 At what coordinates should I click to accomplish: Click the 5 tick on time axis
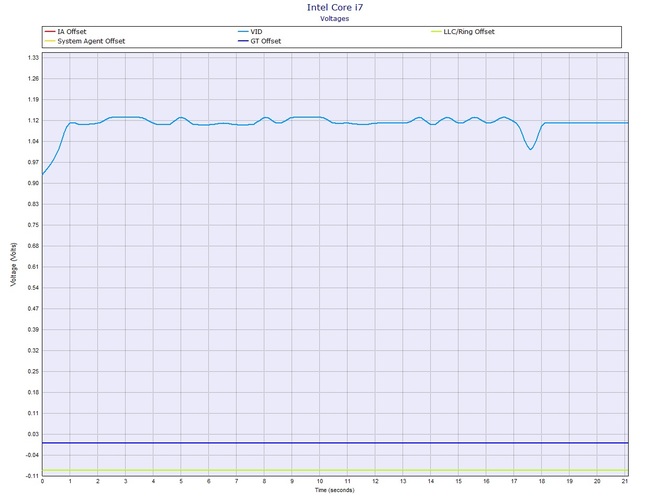coord(181,481)
